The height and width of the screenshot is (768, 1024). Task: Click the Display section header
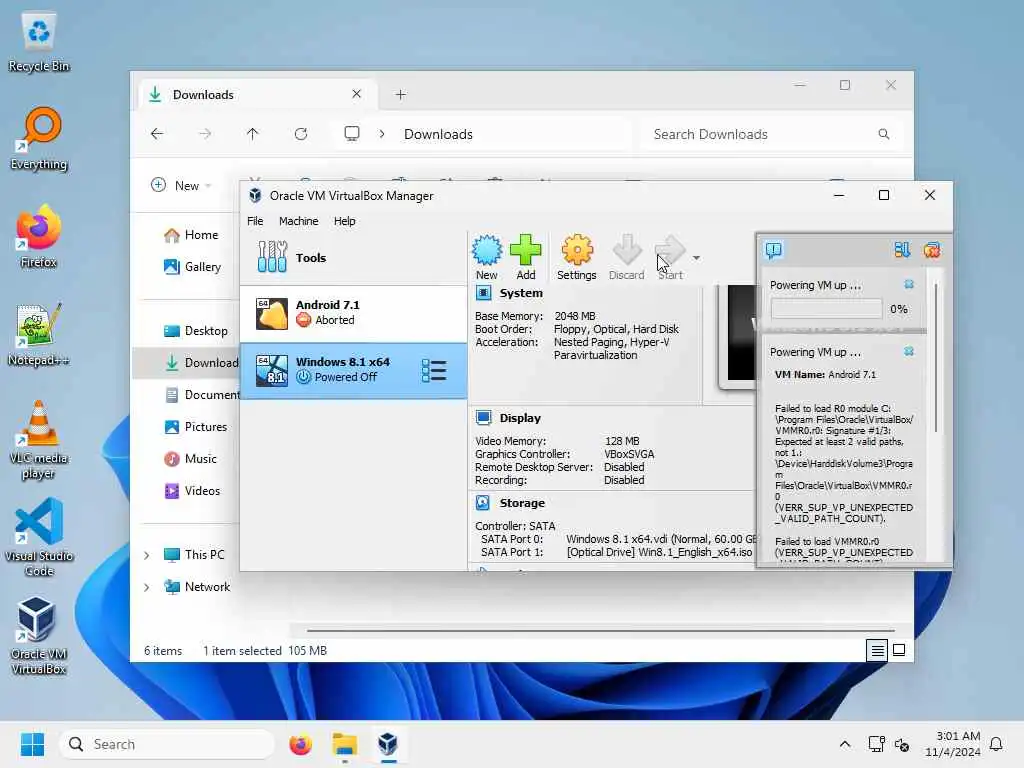(520, 418)
